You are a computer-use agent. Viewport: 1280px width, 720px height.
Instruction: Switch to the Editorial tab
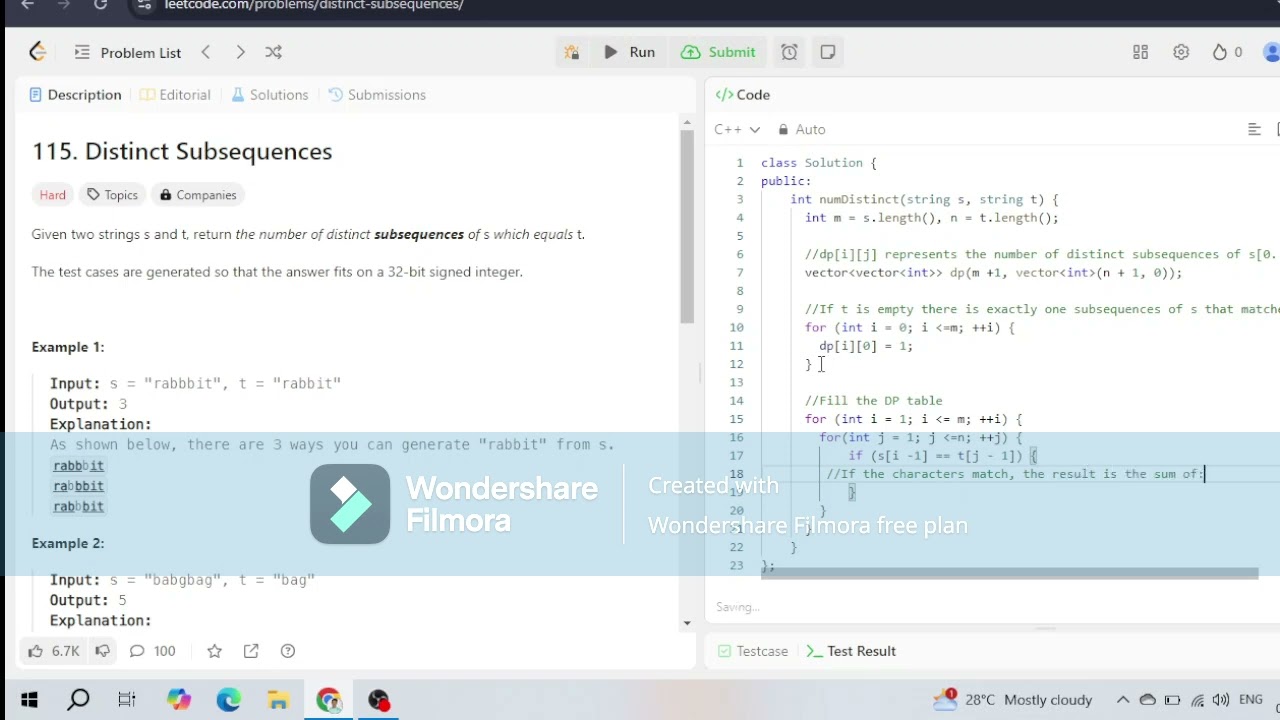[175, 95]
